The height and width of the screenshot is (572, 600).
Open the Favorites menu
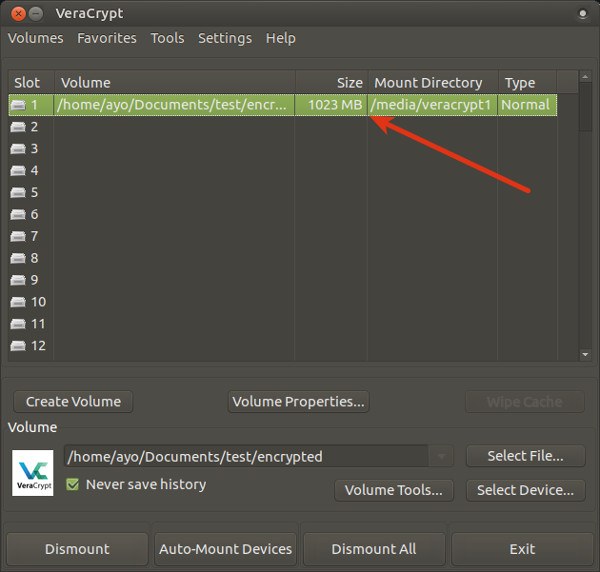tap(107, 38)
